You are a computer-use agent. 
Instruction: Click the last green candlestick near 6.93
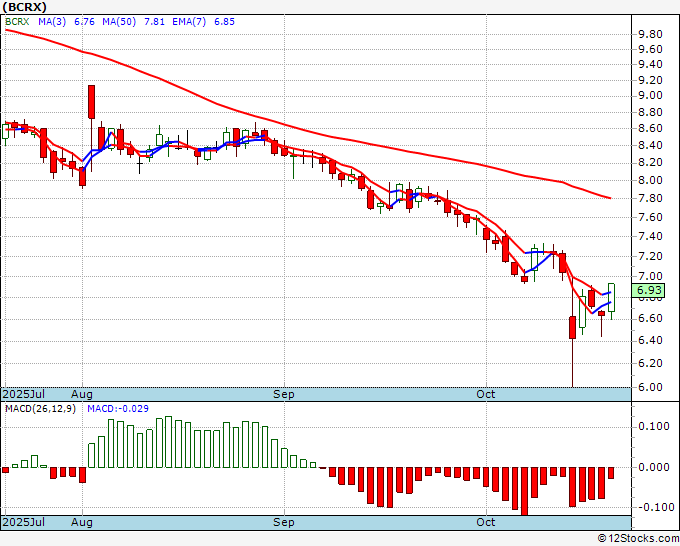[611, 298]
